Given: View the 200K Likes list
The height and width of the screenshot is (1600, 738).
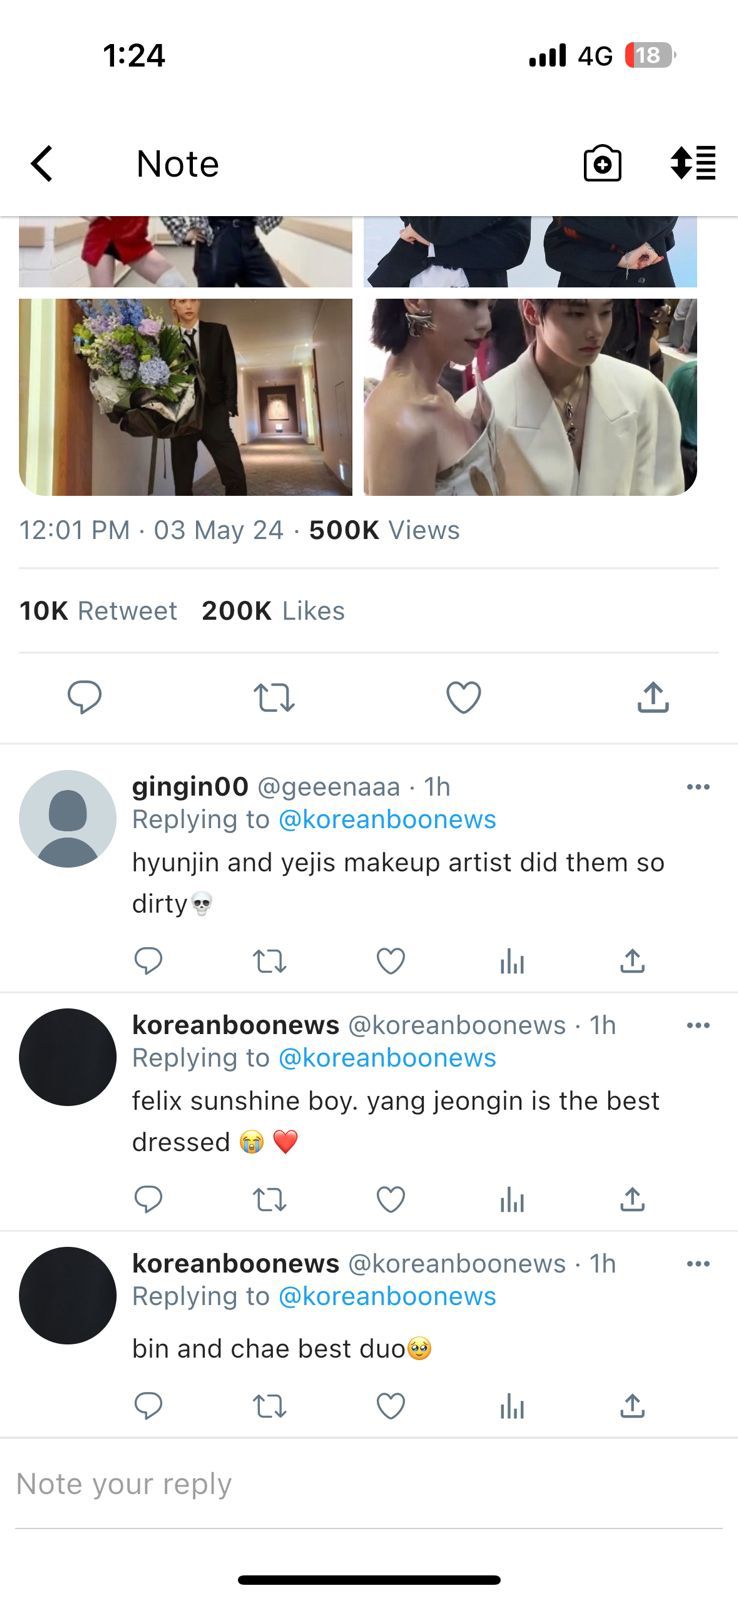Looking at the screenshot, I should pos(273,611).
